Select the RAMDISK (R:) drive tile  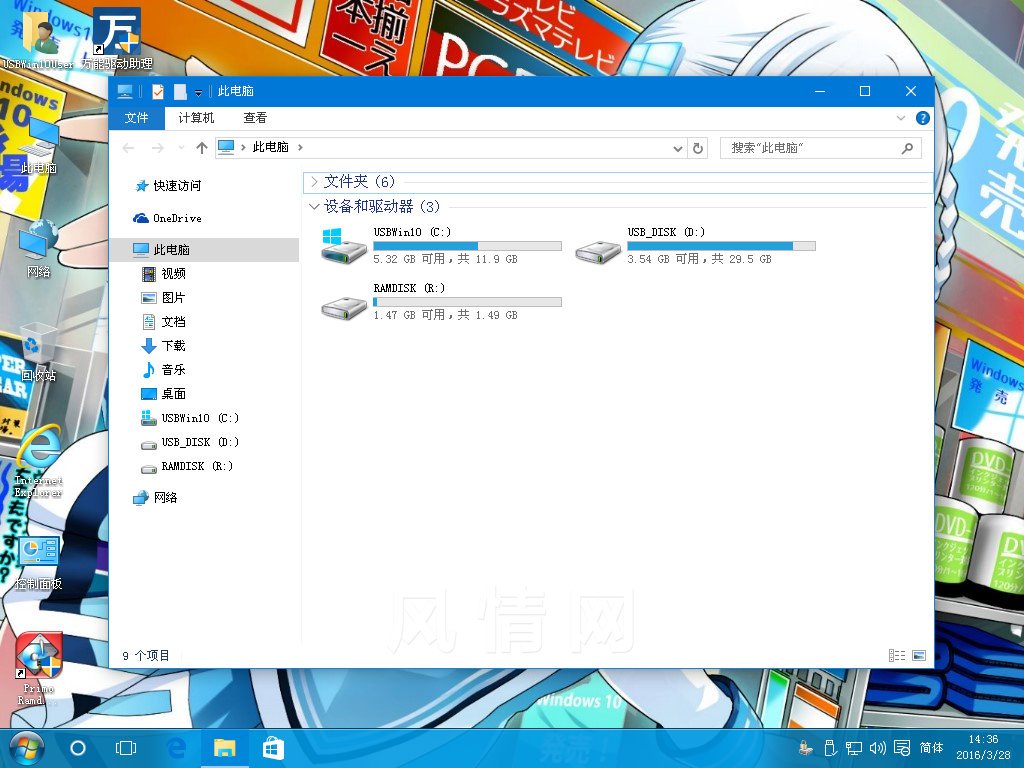[x=441, y=302]
